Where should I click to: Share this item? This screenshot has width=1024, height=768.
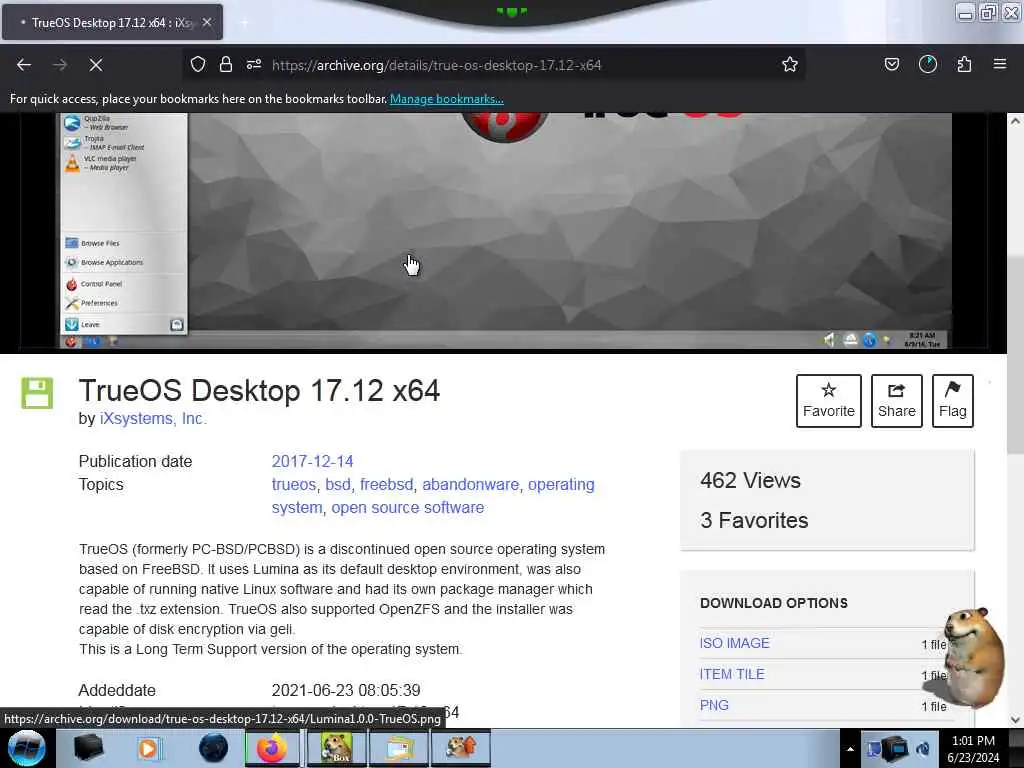(x=897, y=401)
